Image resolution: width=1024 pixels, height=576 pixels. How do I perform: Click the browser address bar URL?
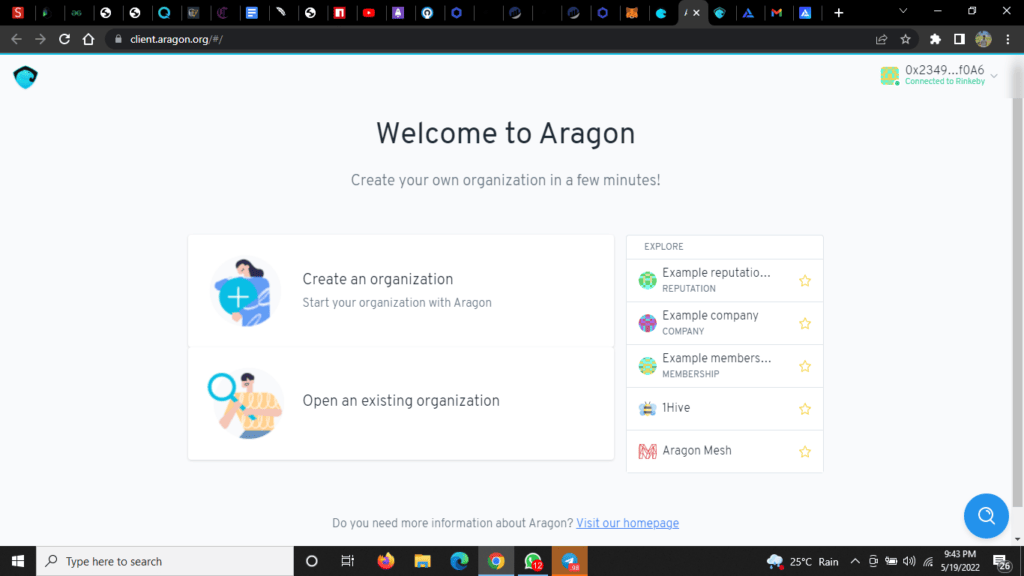[x=176, y=39]
